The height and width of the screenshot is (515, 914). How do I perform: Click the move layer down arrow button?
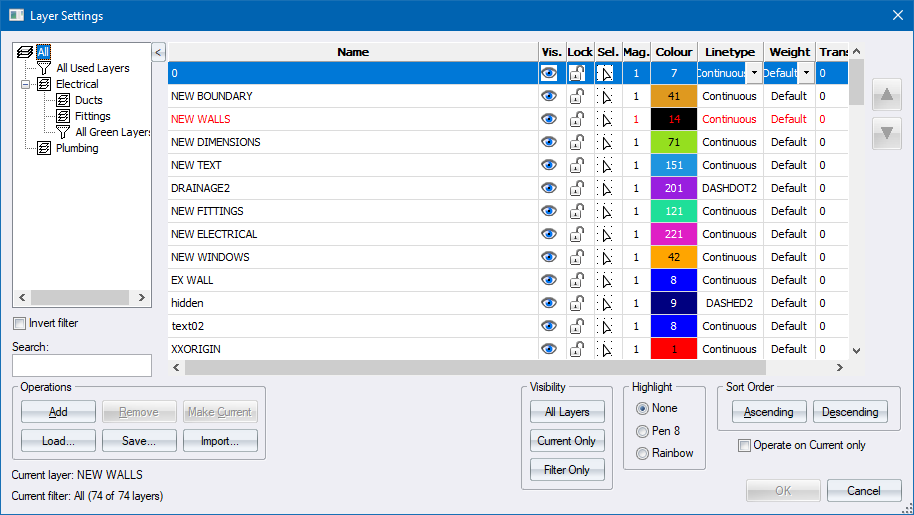click(887, 134)
